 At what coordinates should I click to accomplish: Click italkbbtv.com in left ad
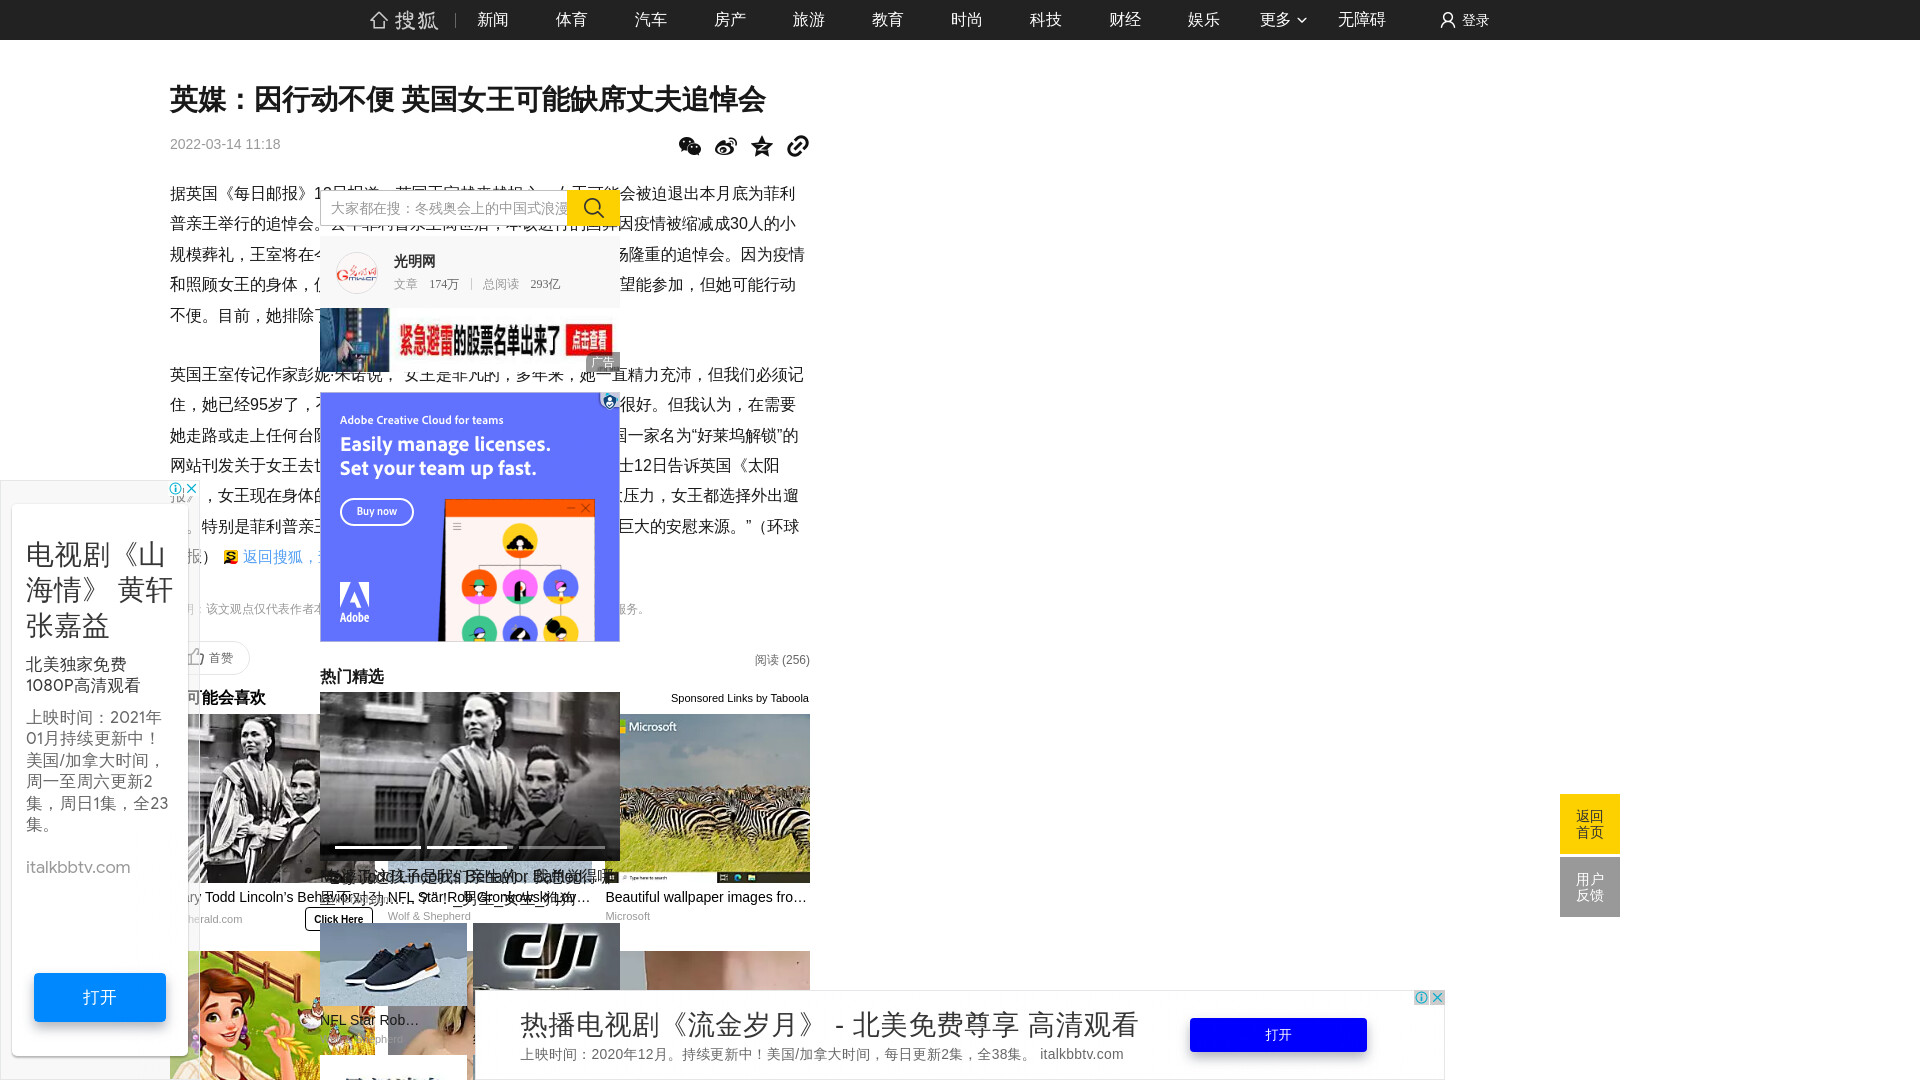pyautogui.click(x=78, y=867)
